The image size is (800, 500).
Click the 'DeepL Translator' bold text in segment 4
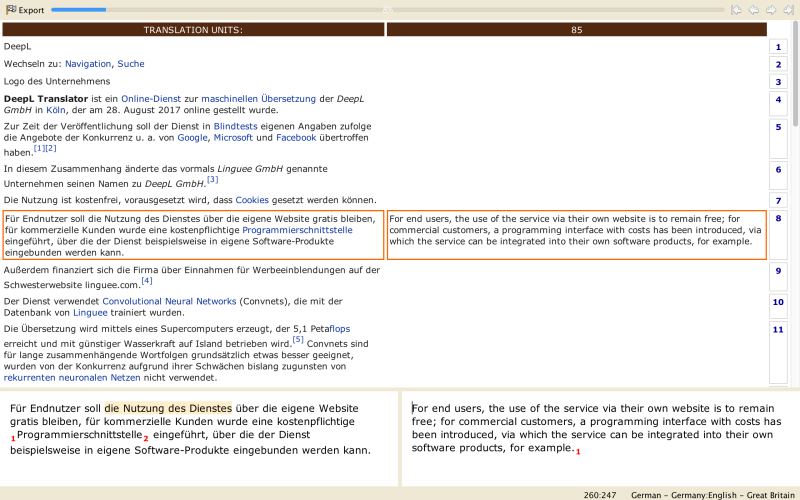coord(45,99)
